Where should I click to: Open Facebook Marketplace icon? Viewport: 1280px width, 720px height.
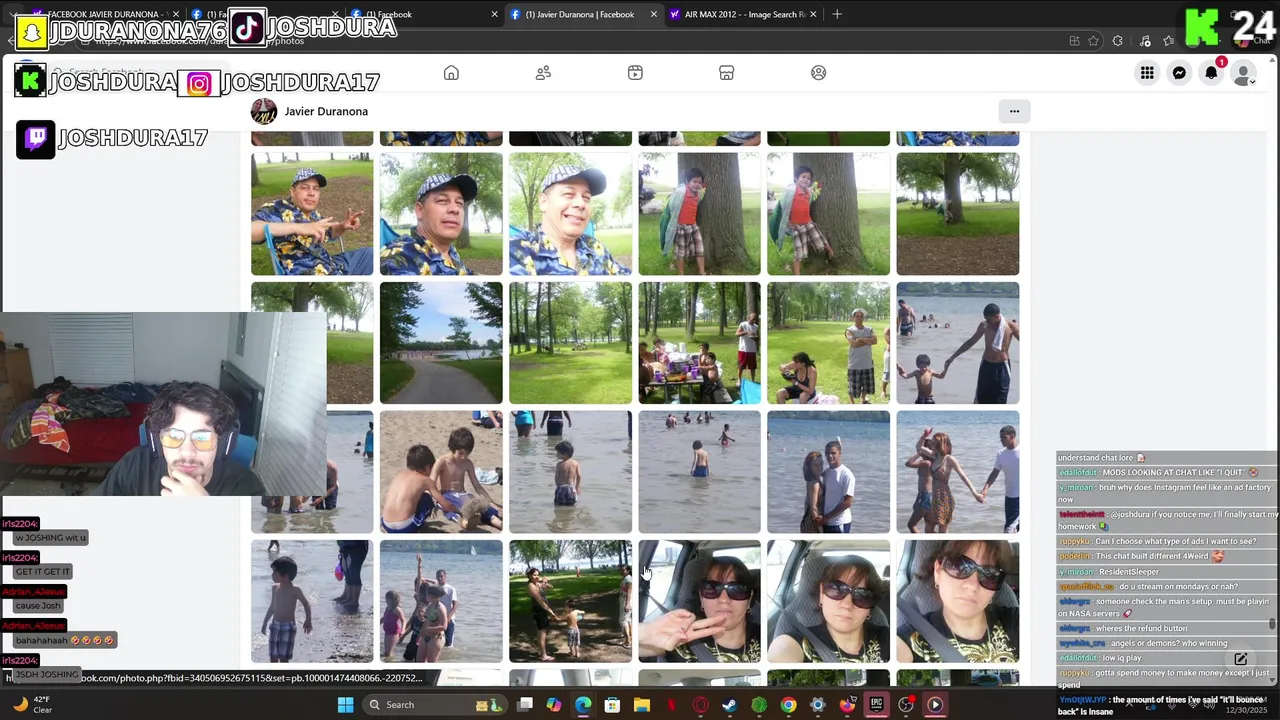point(727,73)
